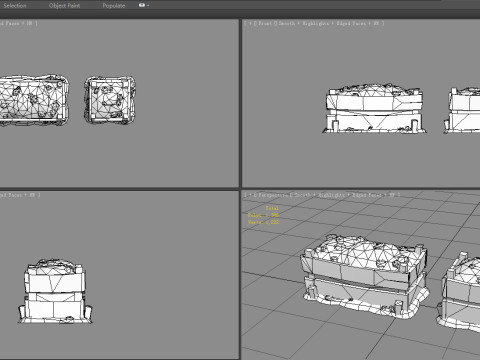
Task: Open the Object Paint ribbon tab
Action: (x=64, y=6)
